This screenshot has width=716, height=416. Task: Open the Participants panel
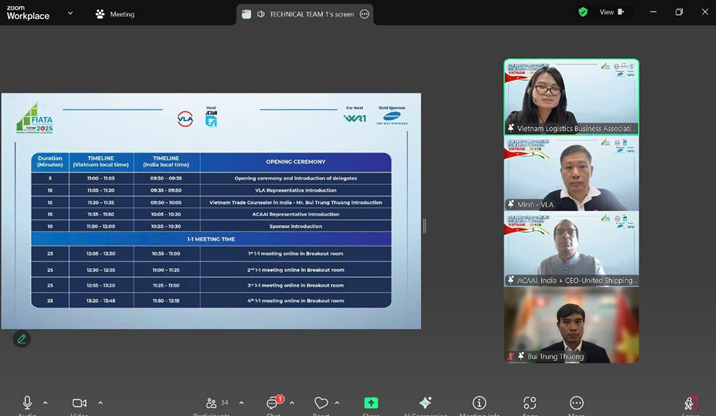point(212,402)
